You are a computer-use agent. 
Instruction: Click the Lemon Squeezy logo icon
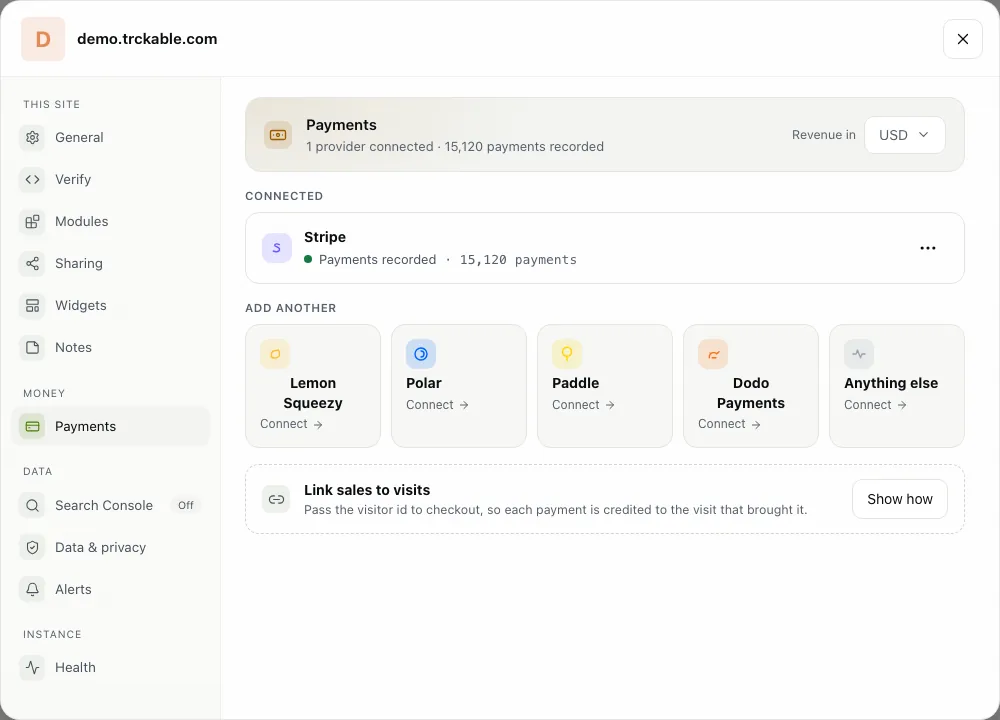(x=275, y=354)
